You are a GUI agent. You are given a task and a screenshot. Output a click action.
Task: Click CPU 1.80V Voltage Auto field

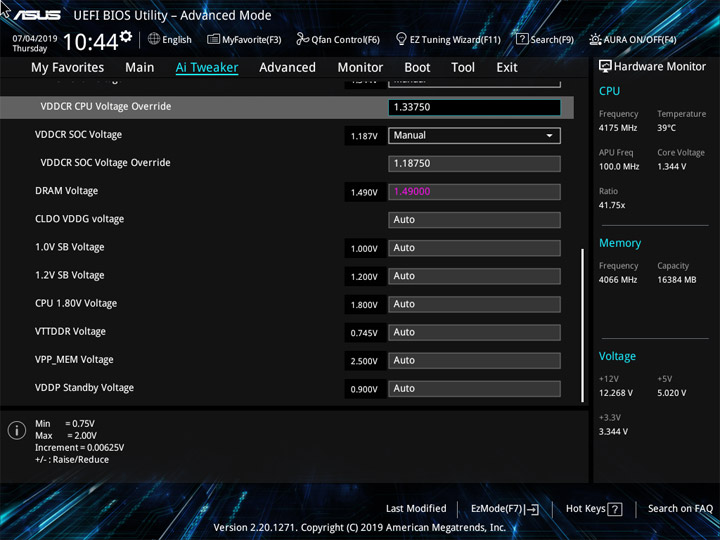click(474, 304)
